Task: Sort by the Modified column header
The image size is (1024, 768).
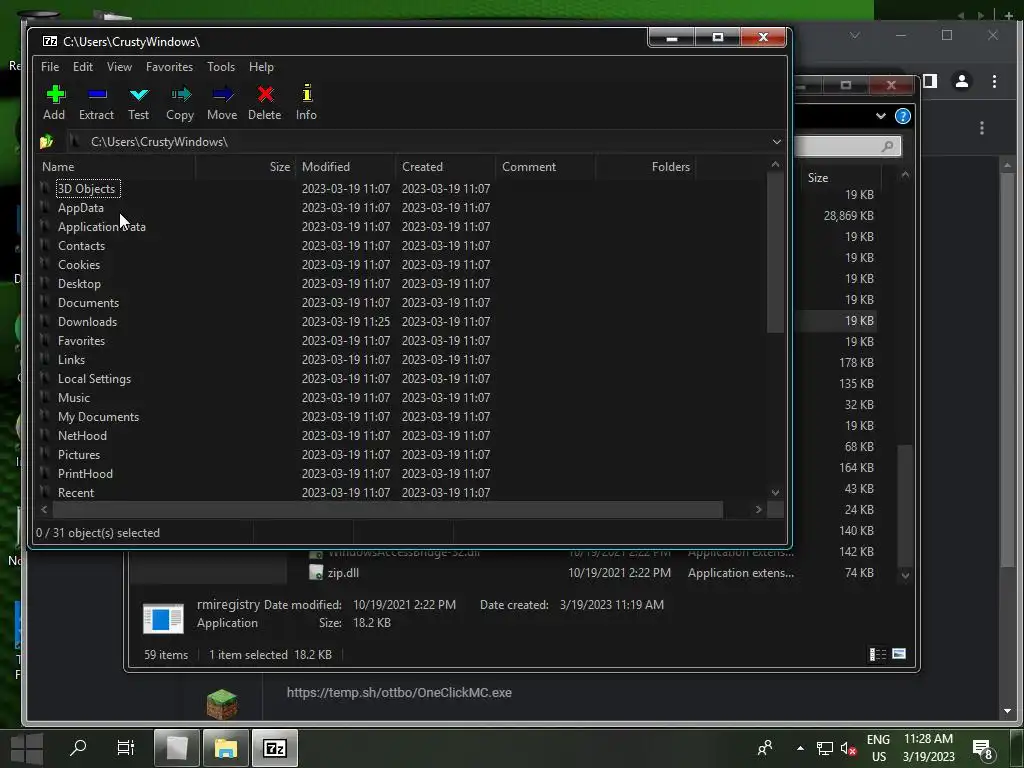Action: point(345,167)
